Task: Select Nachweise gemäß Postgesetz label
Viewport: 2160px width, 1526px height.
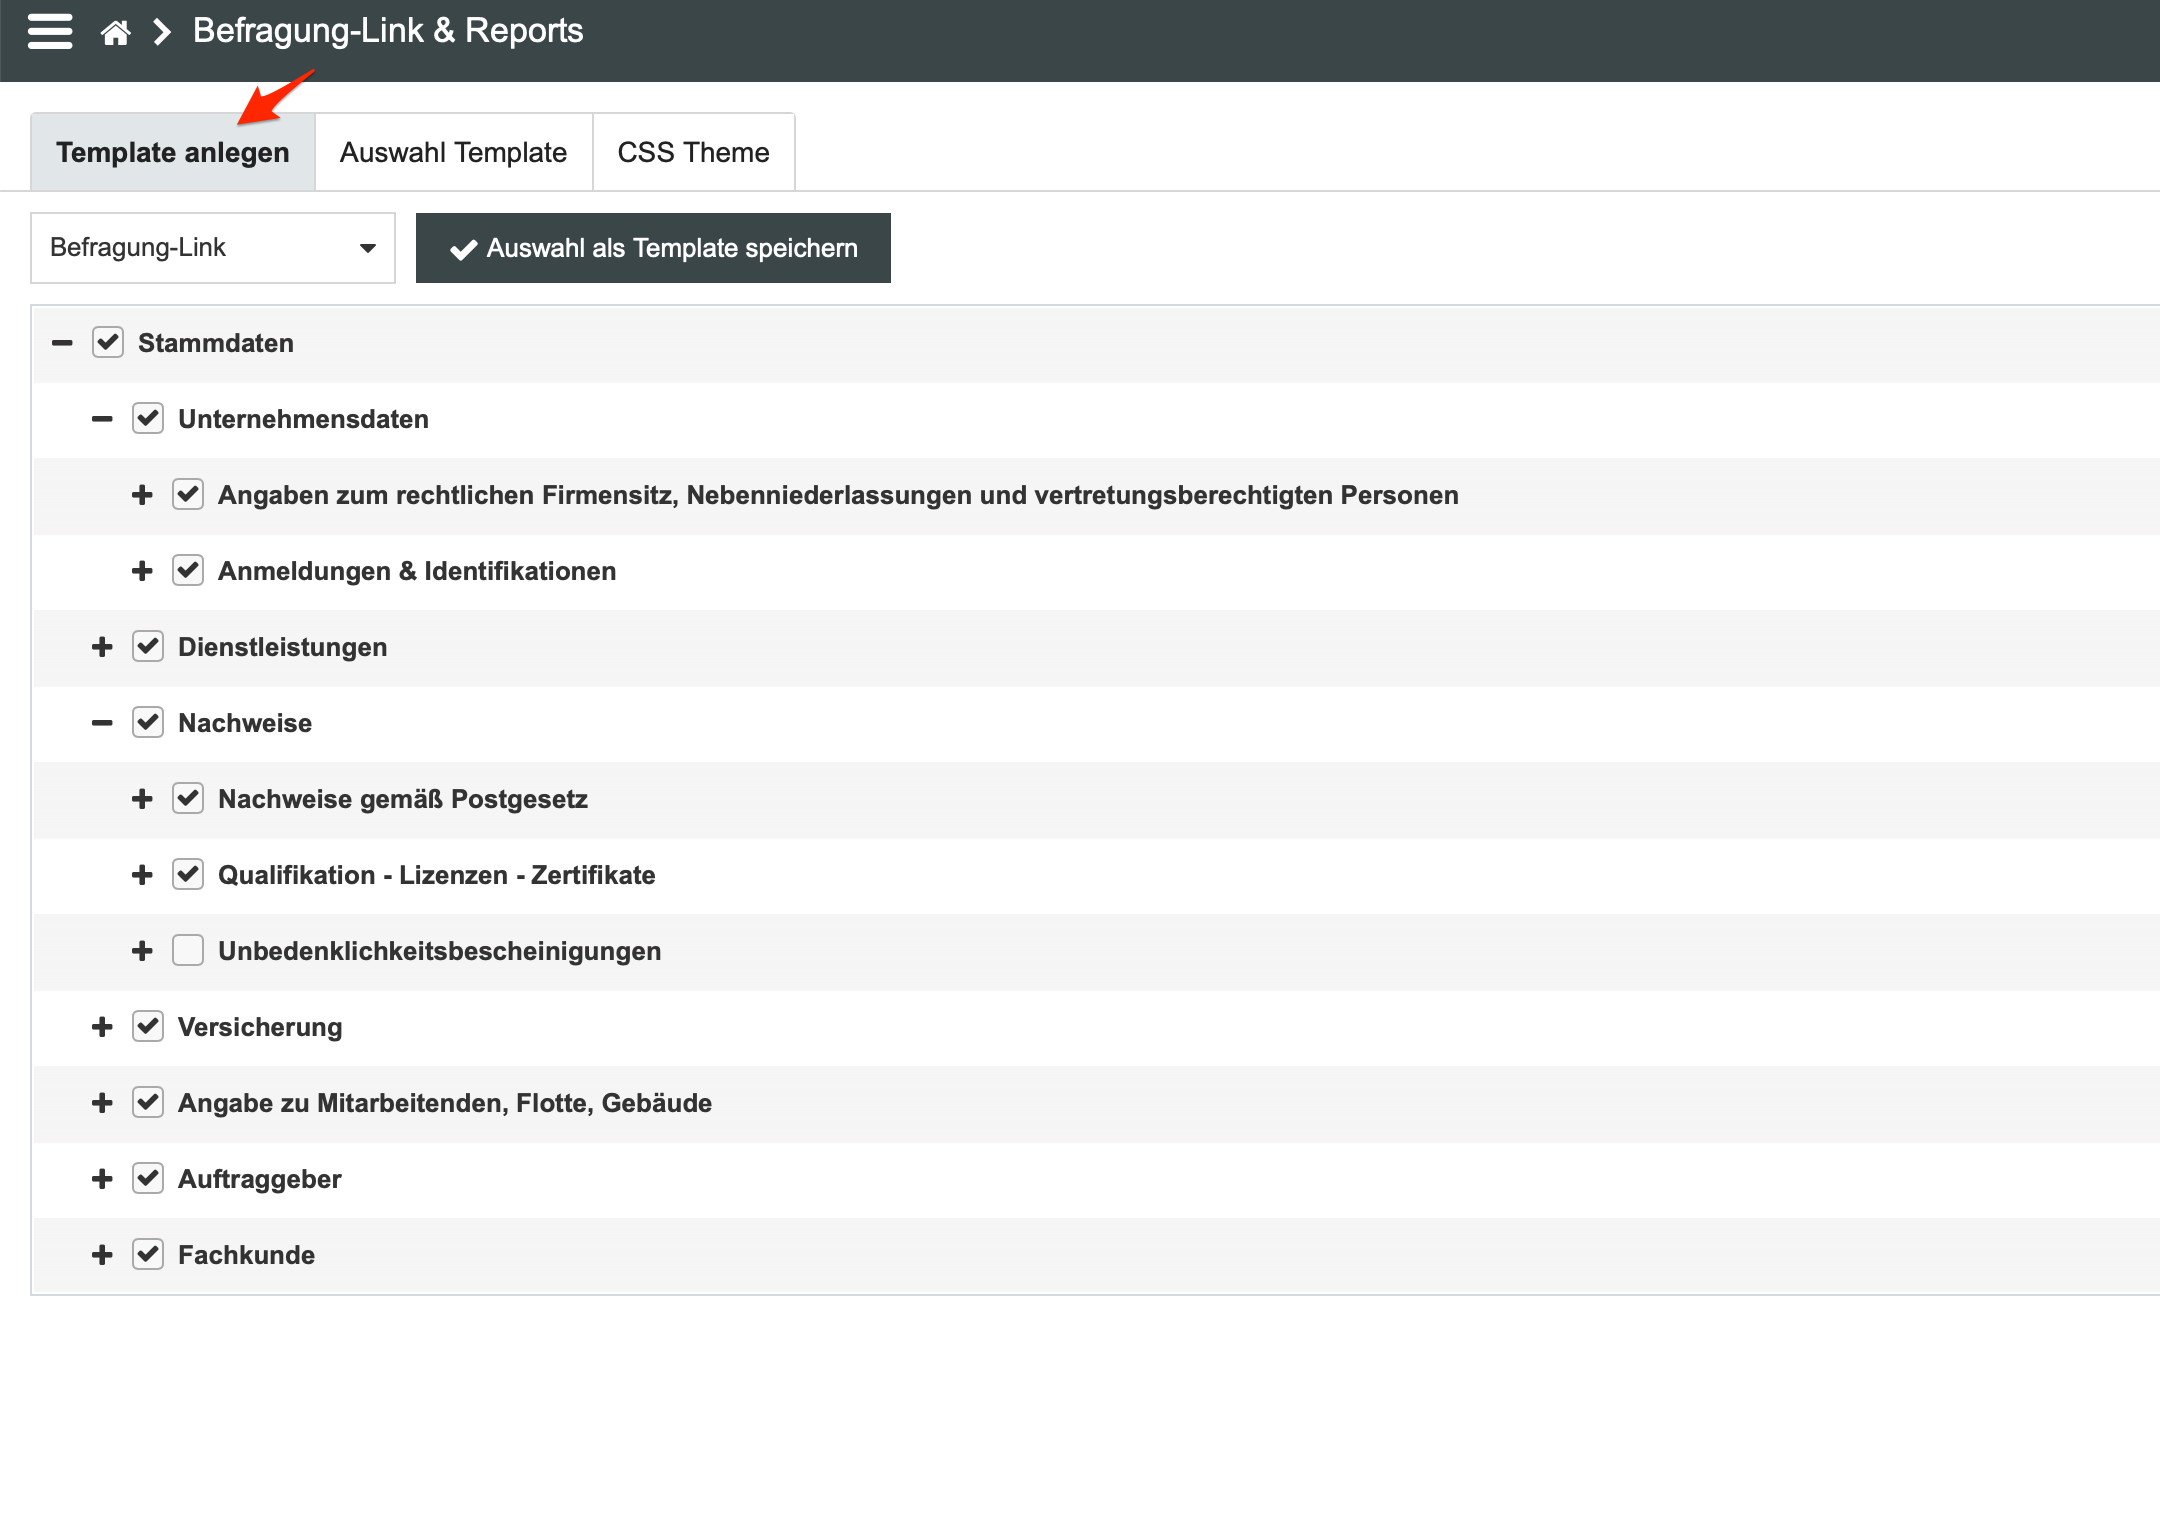Action: [x=403, y=799]
